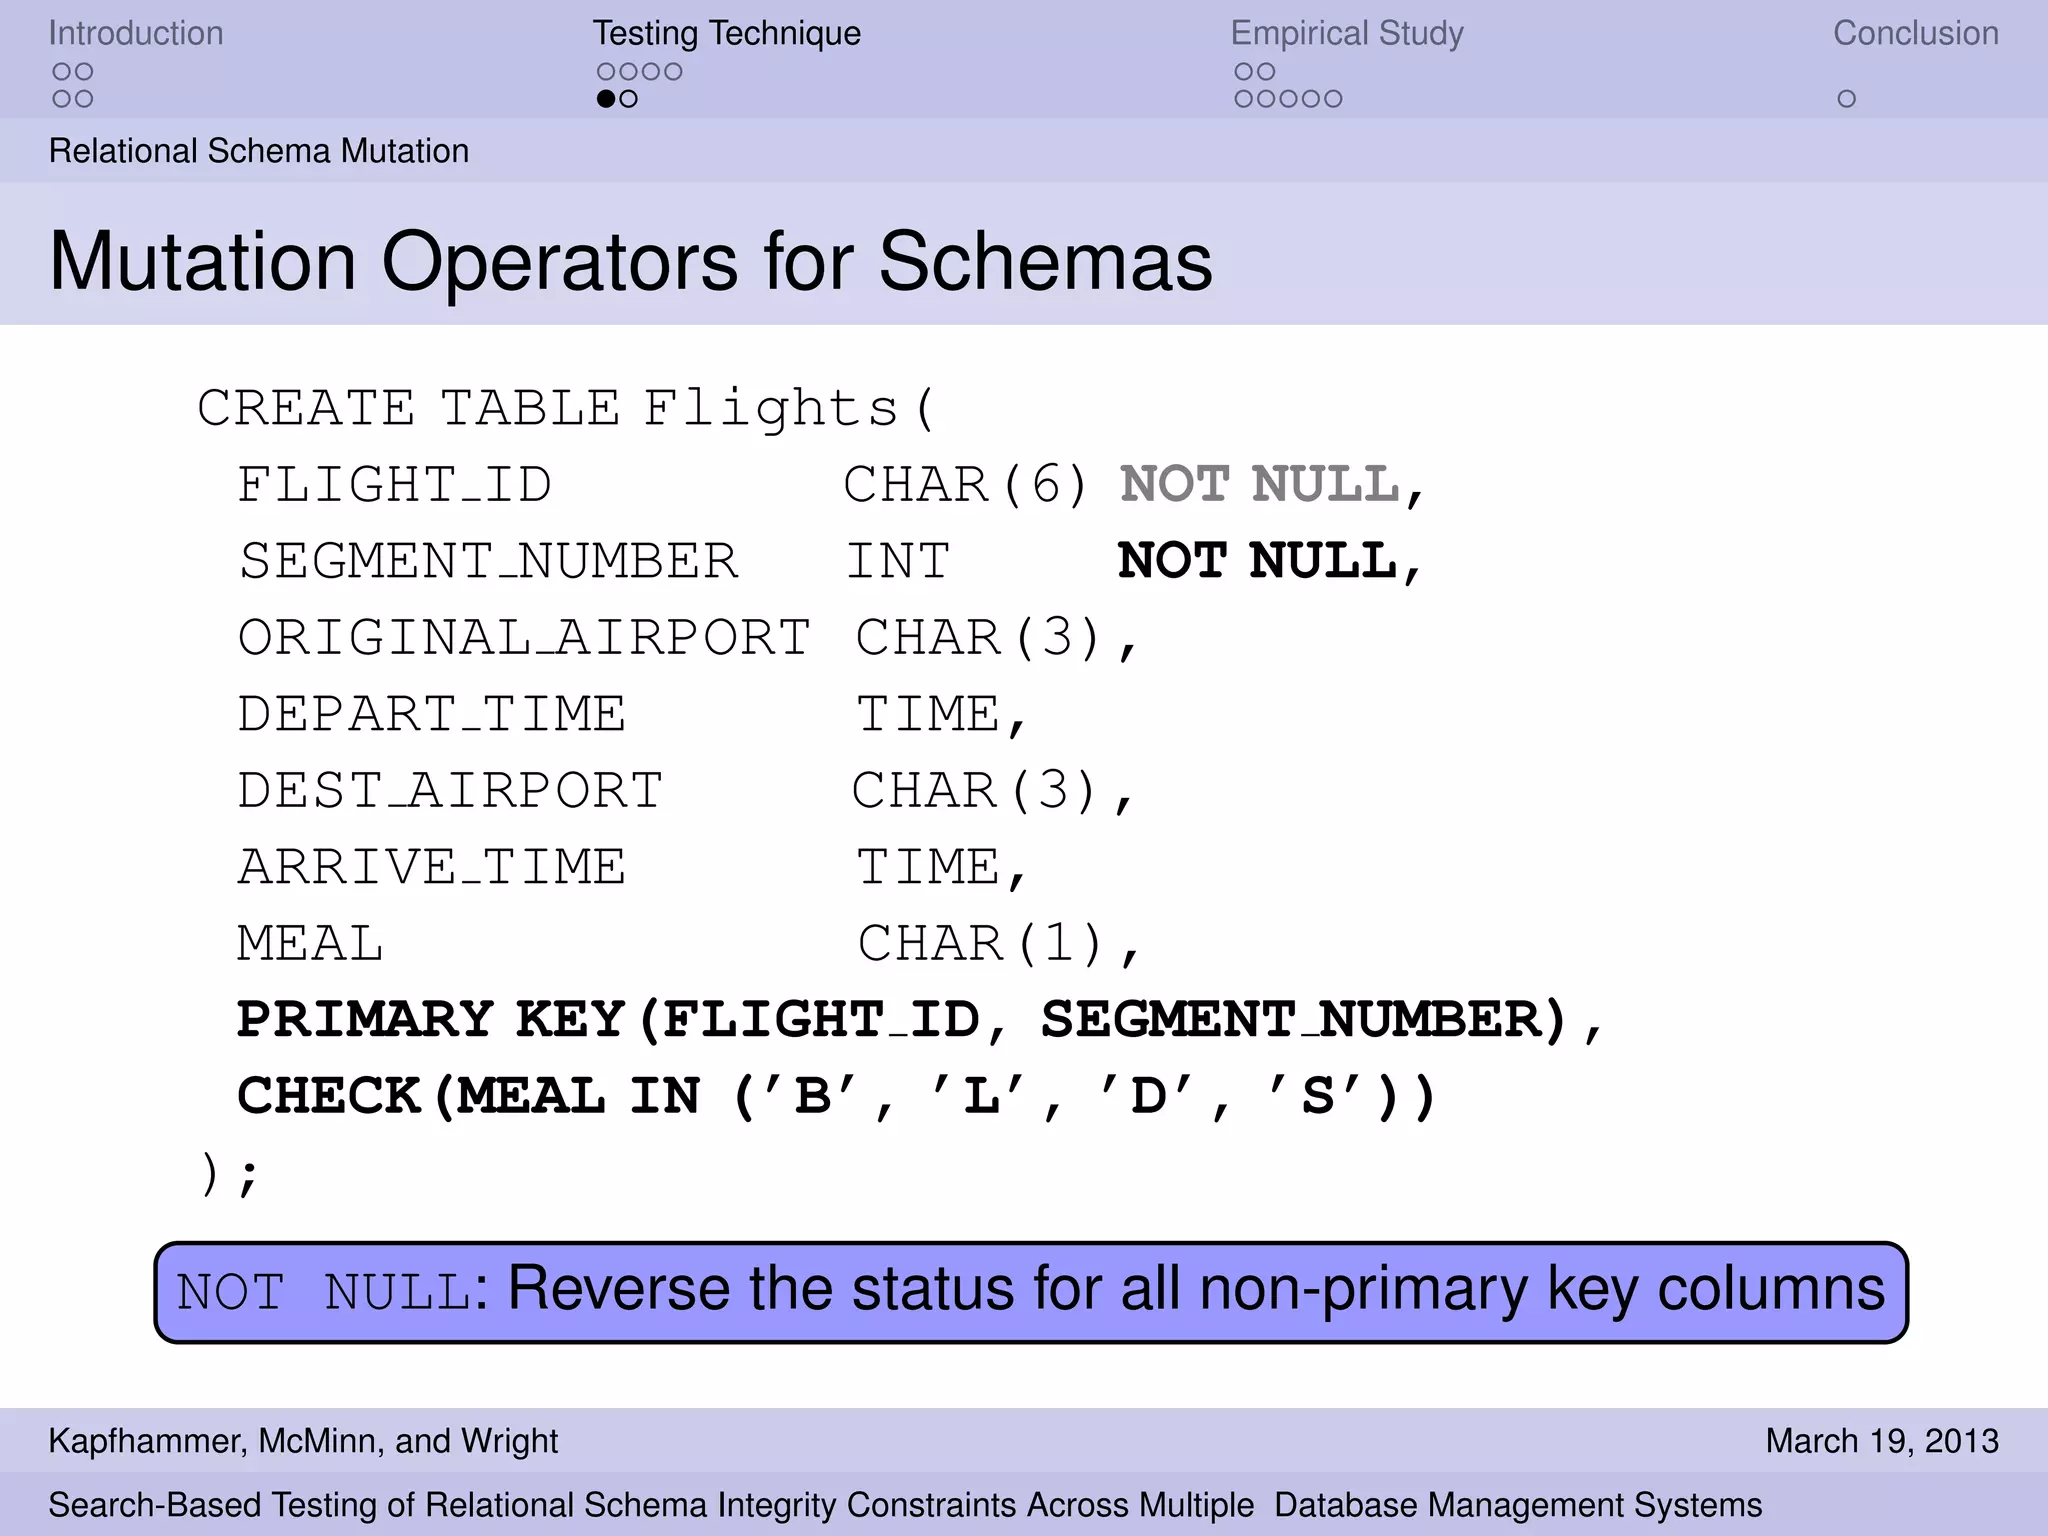
Task: Click the date March 19, 2013
Action: click(x=1882, y=1441)
